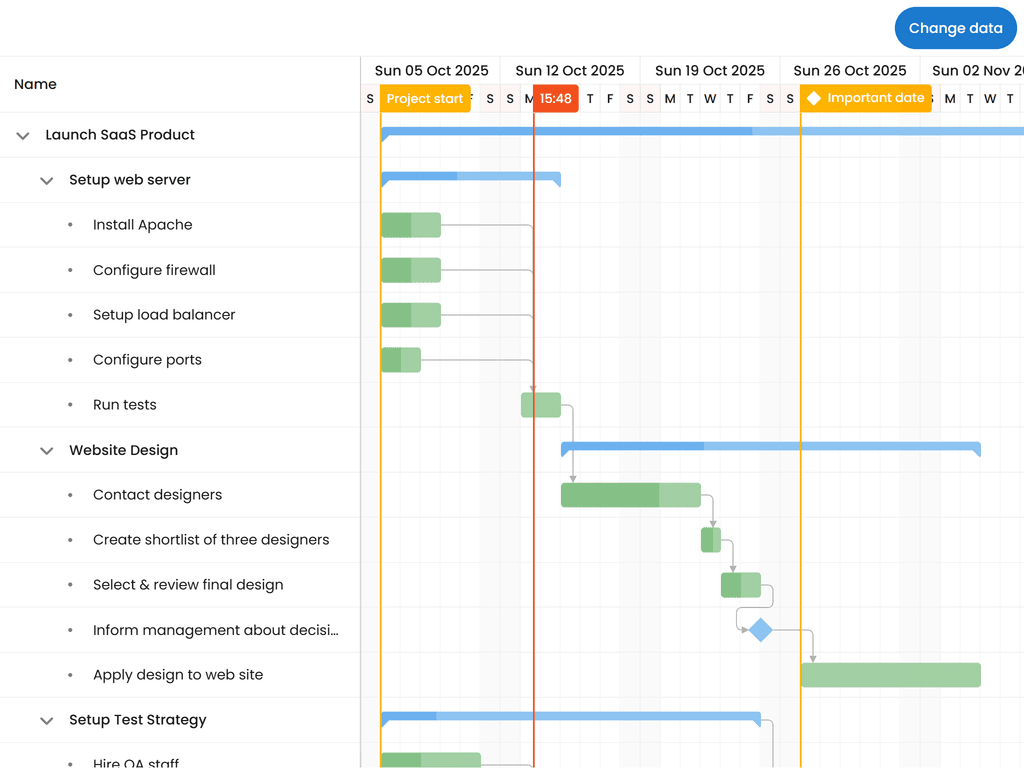Select the Configure firewall task name
Screen dimensions: 1024x768
coord(154,269)
